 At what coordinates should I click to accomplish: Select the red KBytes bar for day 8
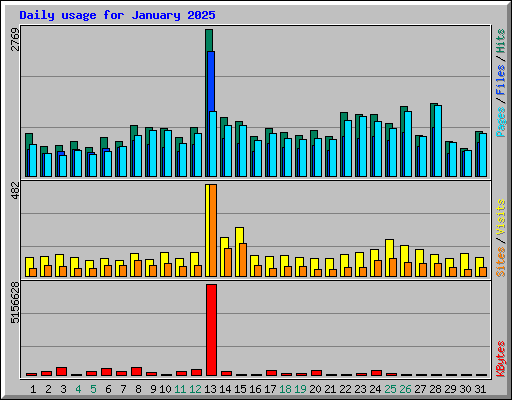coord(137,371)
